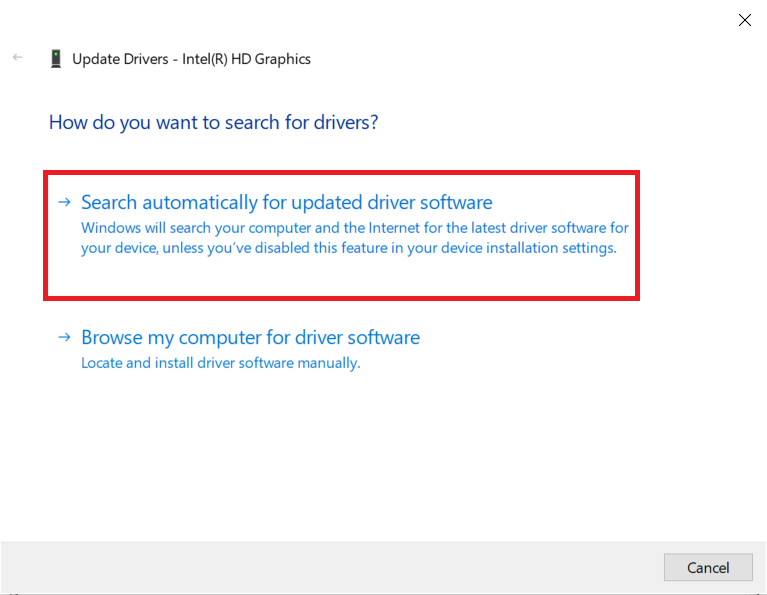Click arrow icon before Browse my computer option
Viewport: 767px width, 595px height.
coord(65,337)
